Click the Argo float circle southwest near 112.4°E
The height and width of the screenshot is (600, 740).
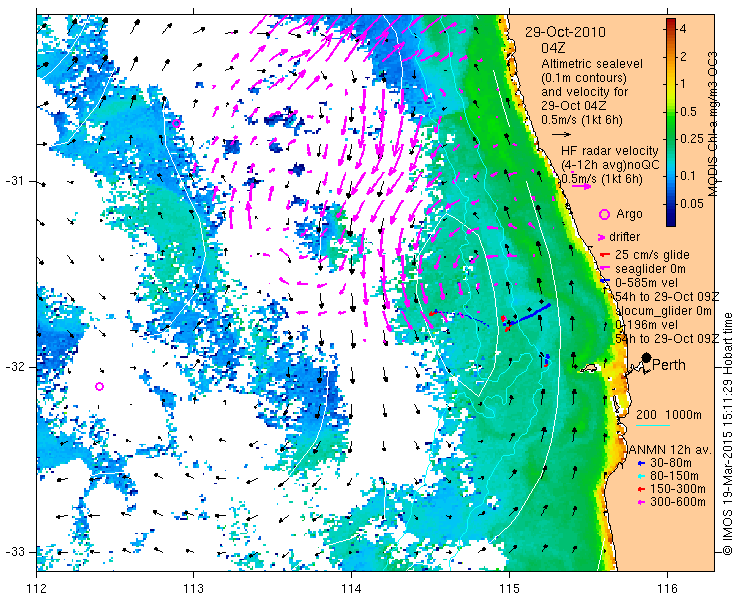99,387
